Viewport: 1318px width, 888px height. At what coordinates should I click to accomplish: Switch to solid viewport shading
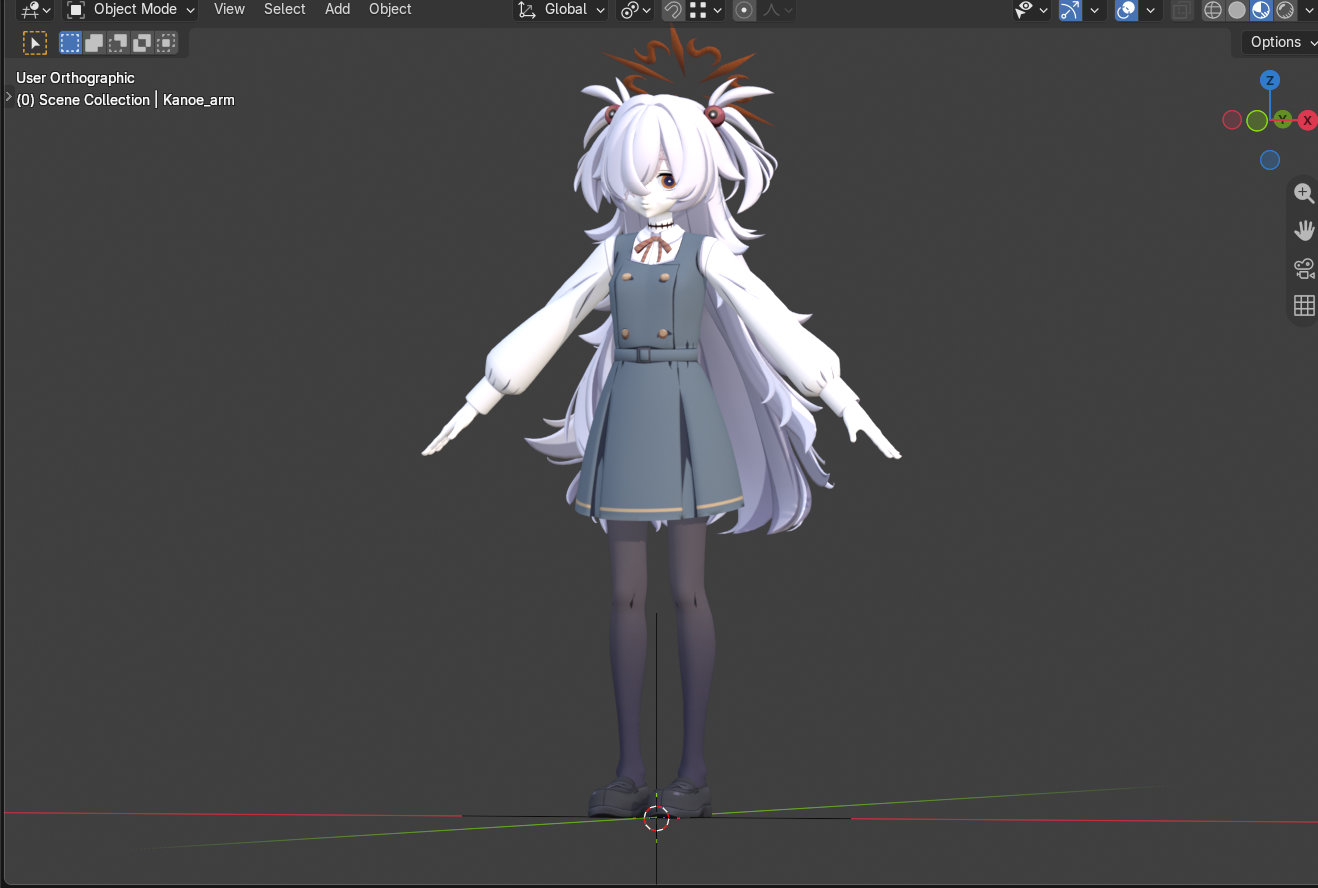coord(1237,10)
